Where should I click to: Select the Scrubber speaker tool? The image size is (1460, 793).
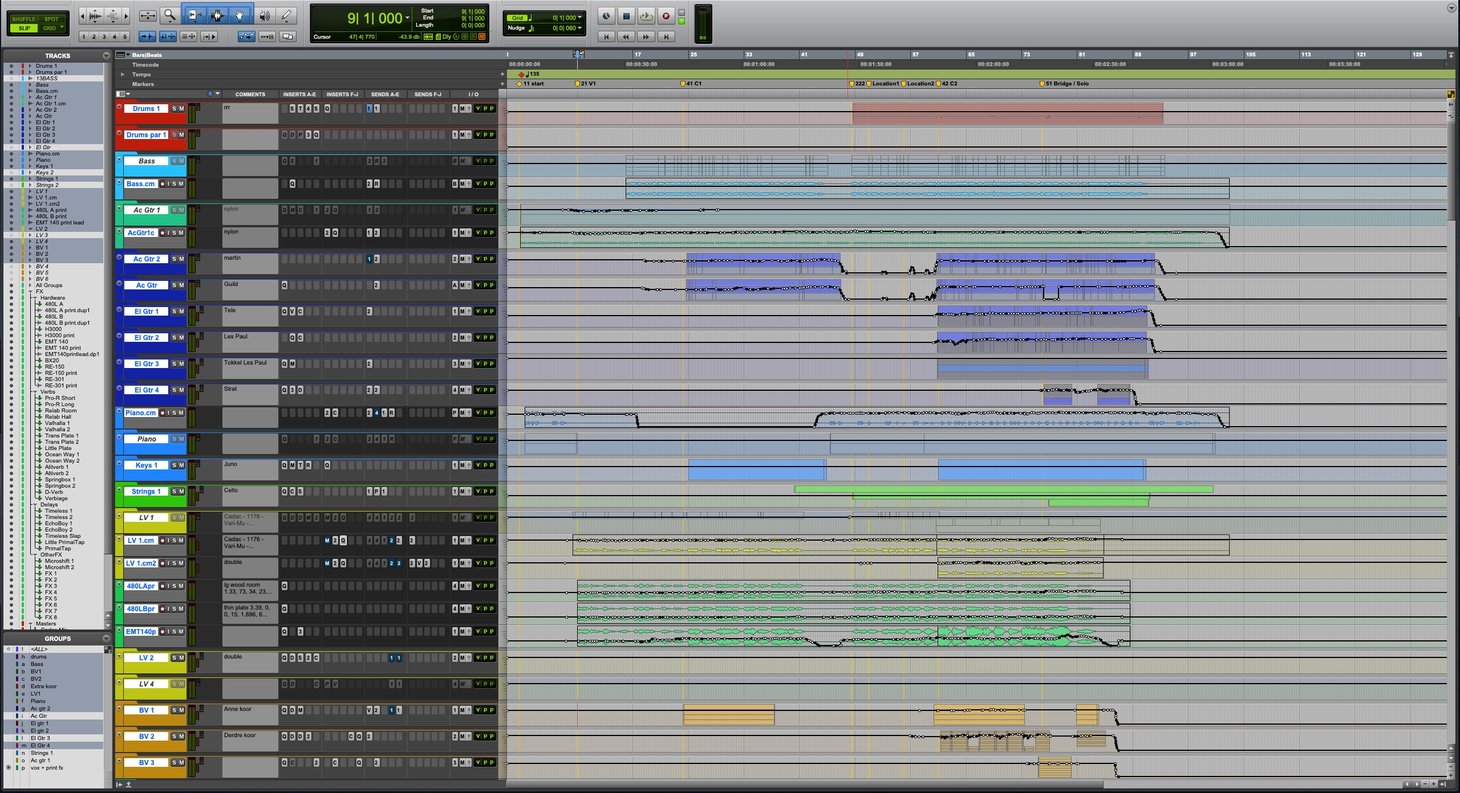tap(265, 15)
